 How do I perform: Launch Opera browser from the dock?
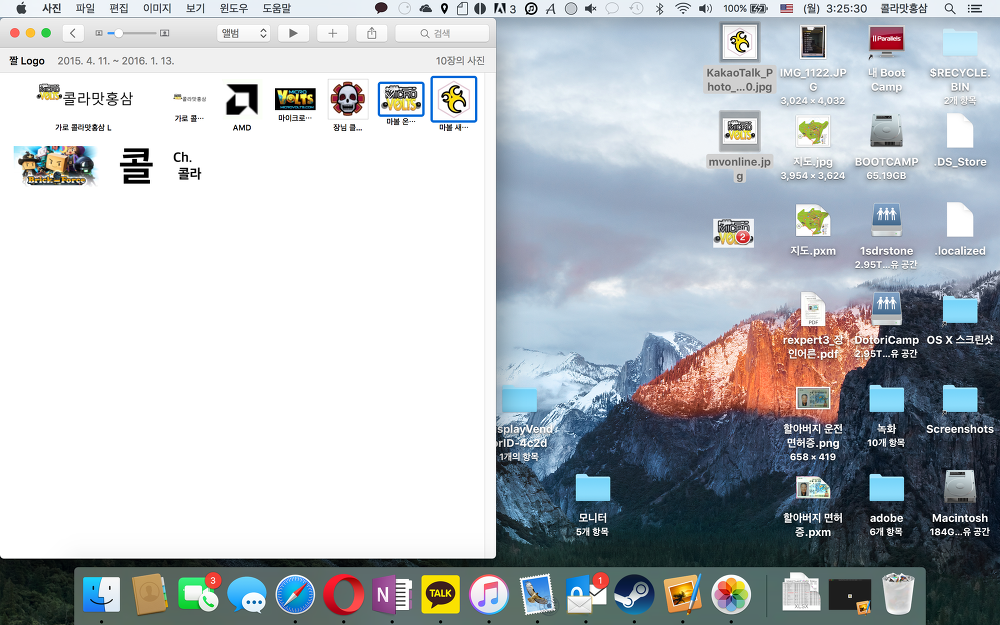pos(343,594)
